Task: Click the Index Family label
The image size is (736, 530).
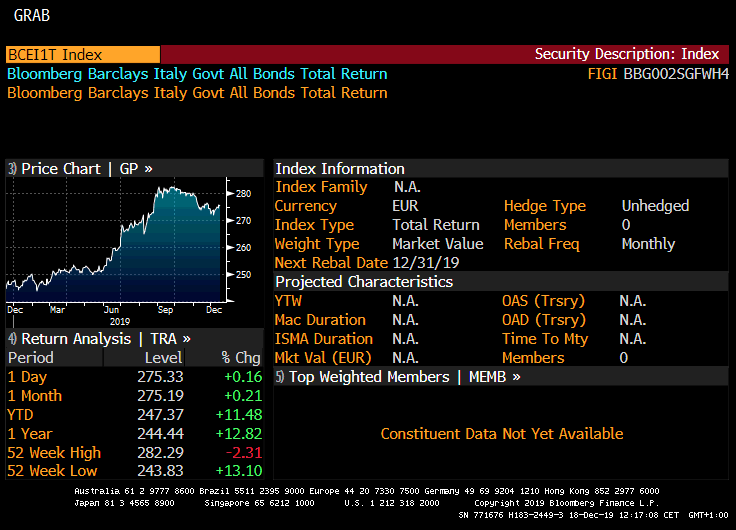Action: 322,187
